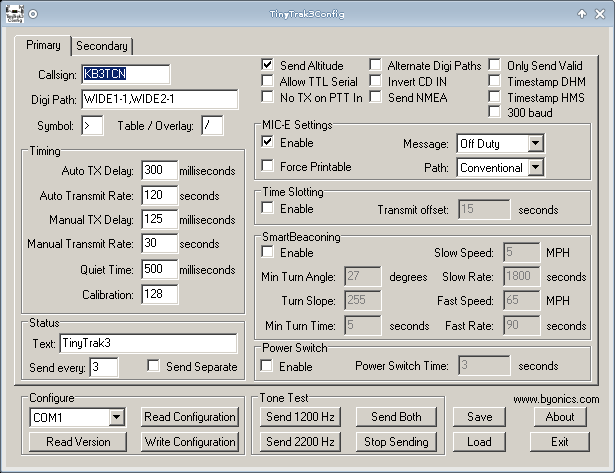Click the Manual TX Delay field
The width and height of the screenshot is (615, 473).
click(159, 219)
